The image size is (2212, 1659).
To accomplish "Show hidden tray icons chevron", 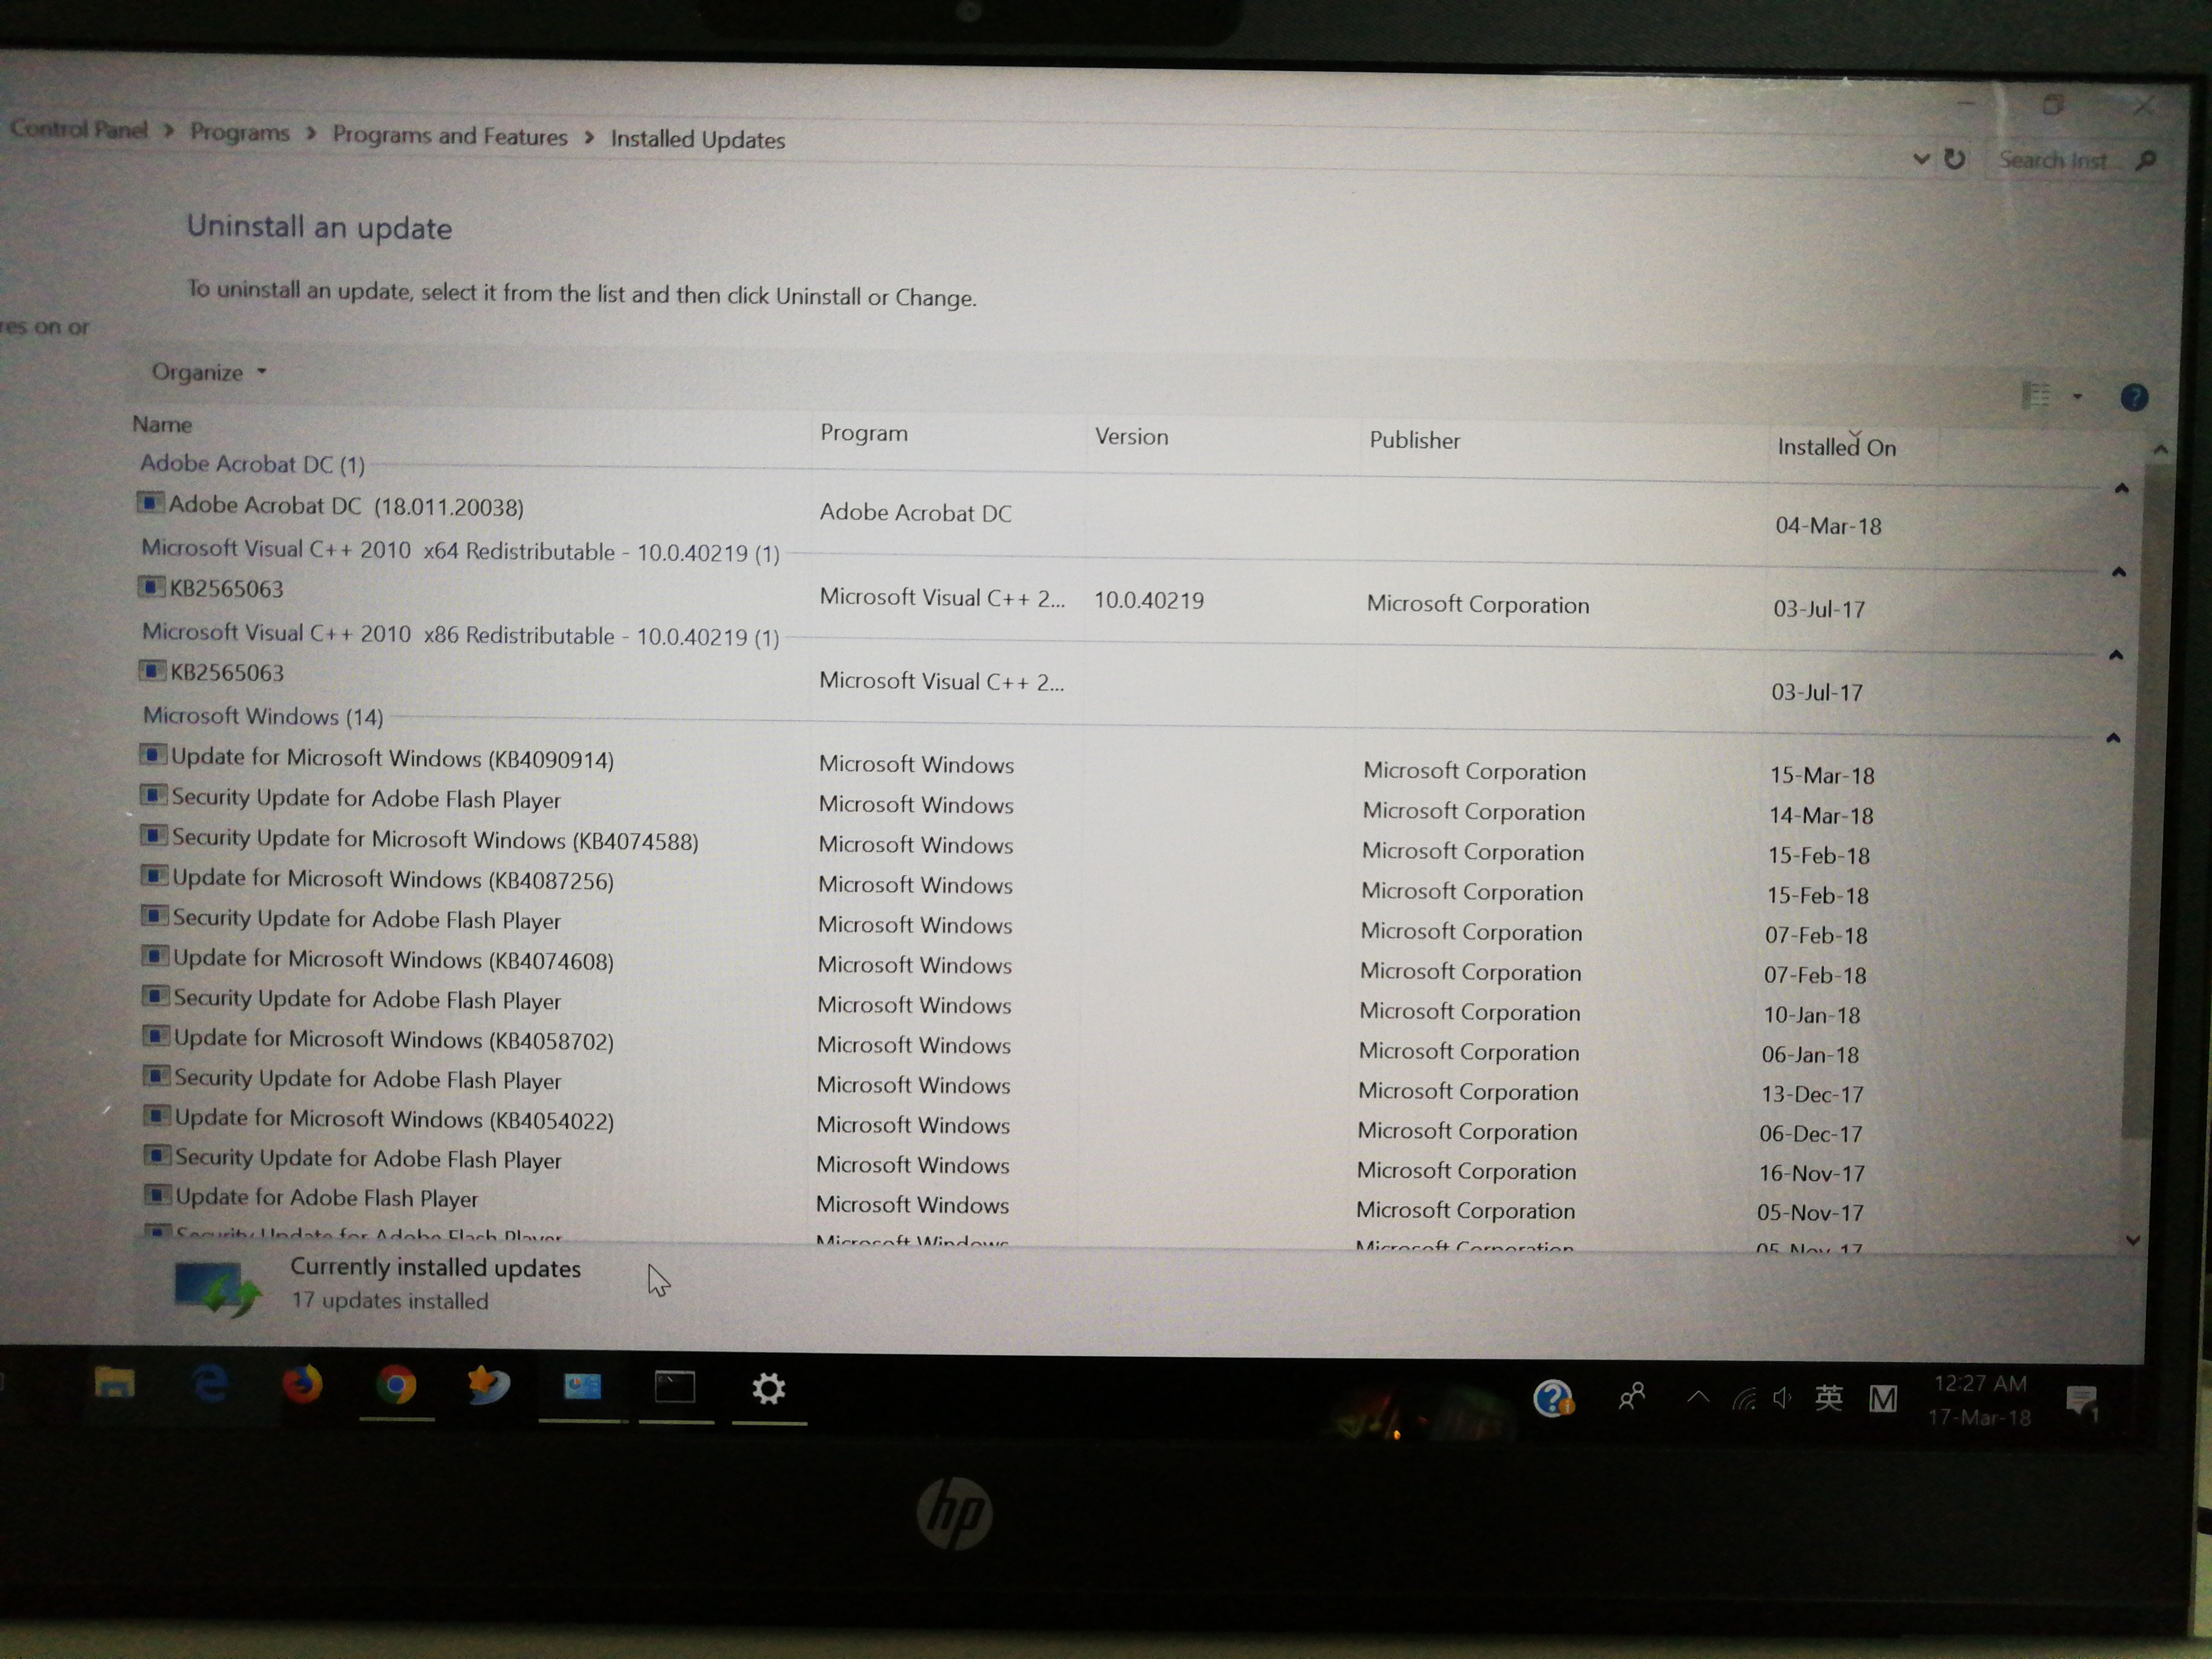I will coord(1697,1397).
